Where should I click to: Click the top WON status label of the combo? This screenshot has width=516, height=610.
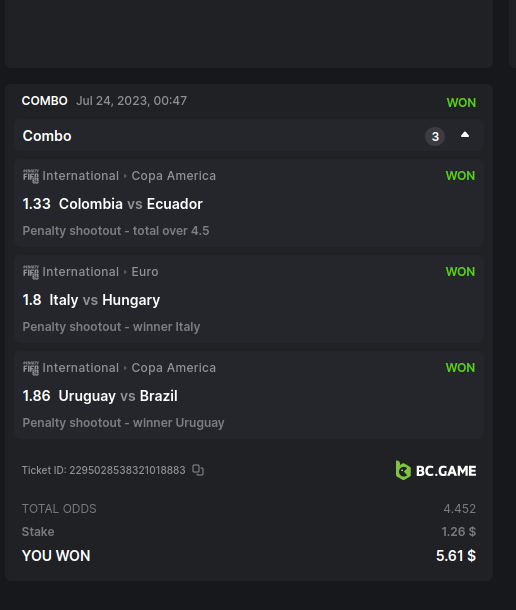pyautogui.click(x=461, y=103)
